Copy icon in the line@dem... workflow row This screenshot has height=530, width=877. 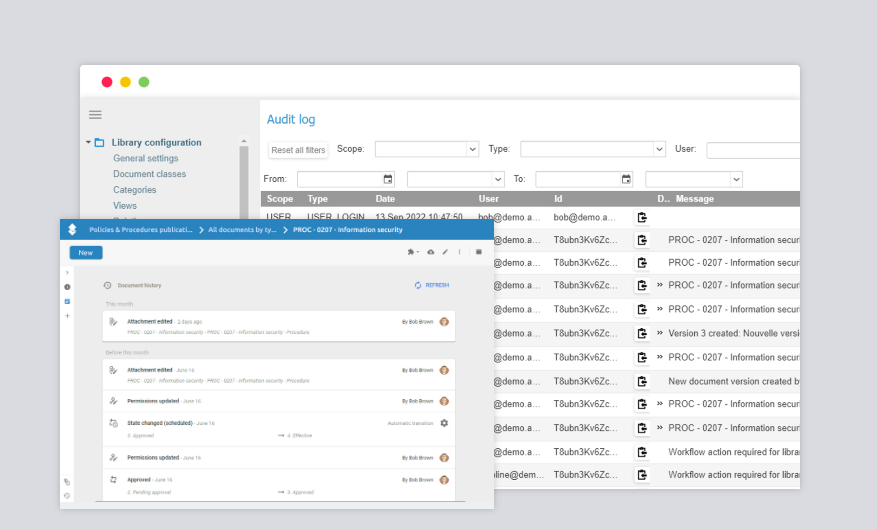642,475
